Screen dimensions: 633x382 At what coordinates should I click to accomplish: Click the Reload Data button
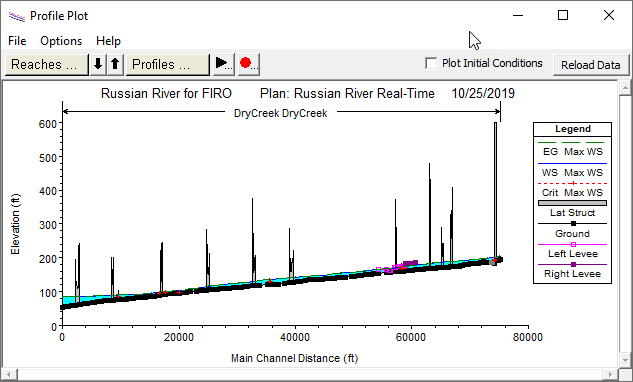[591, 65]
